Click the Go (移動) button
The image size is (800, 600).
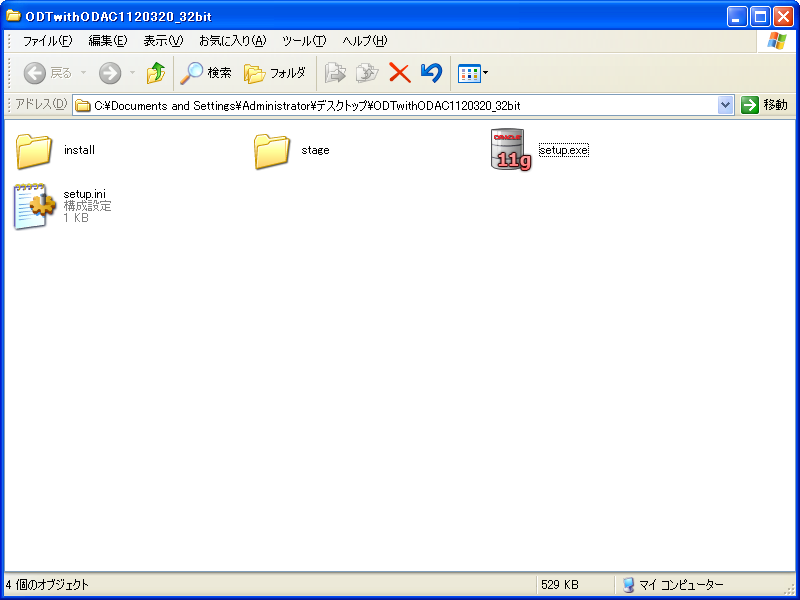[x=765, y=105]
